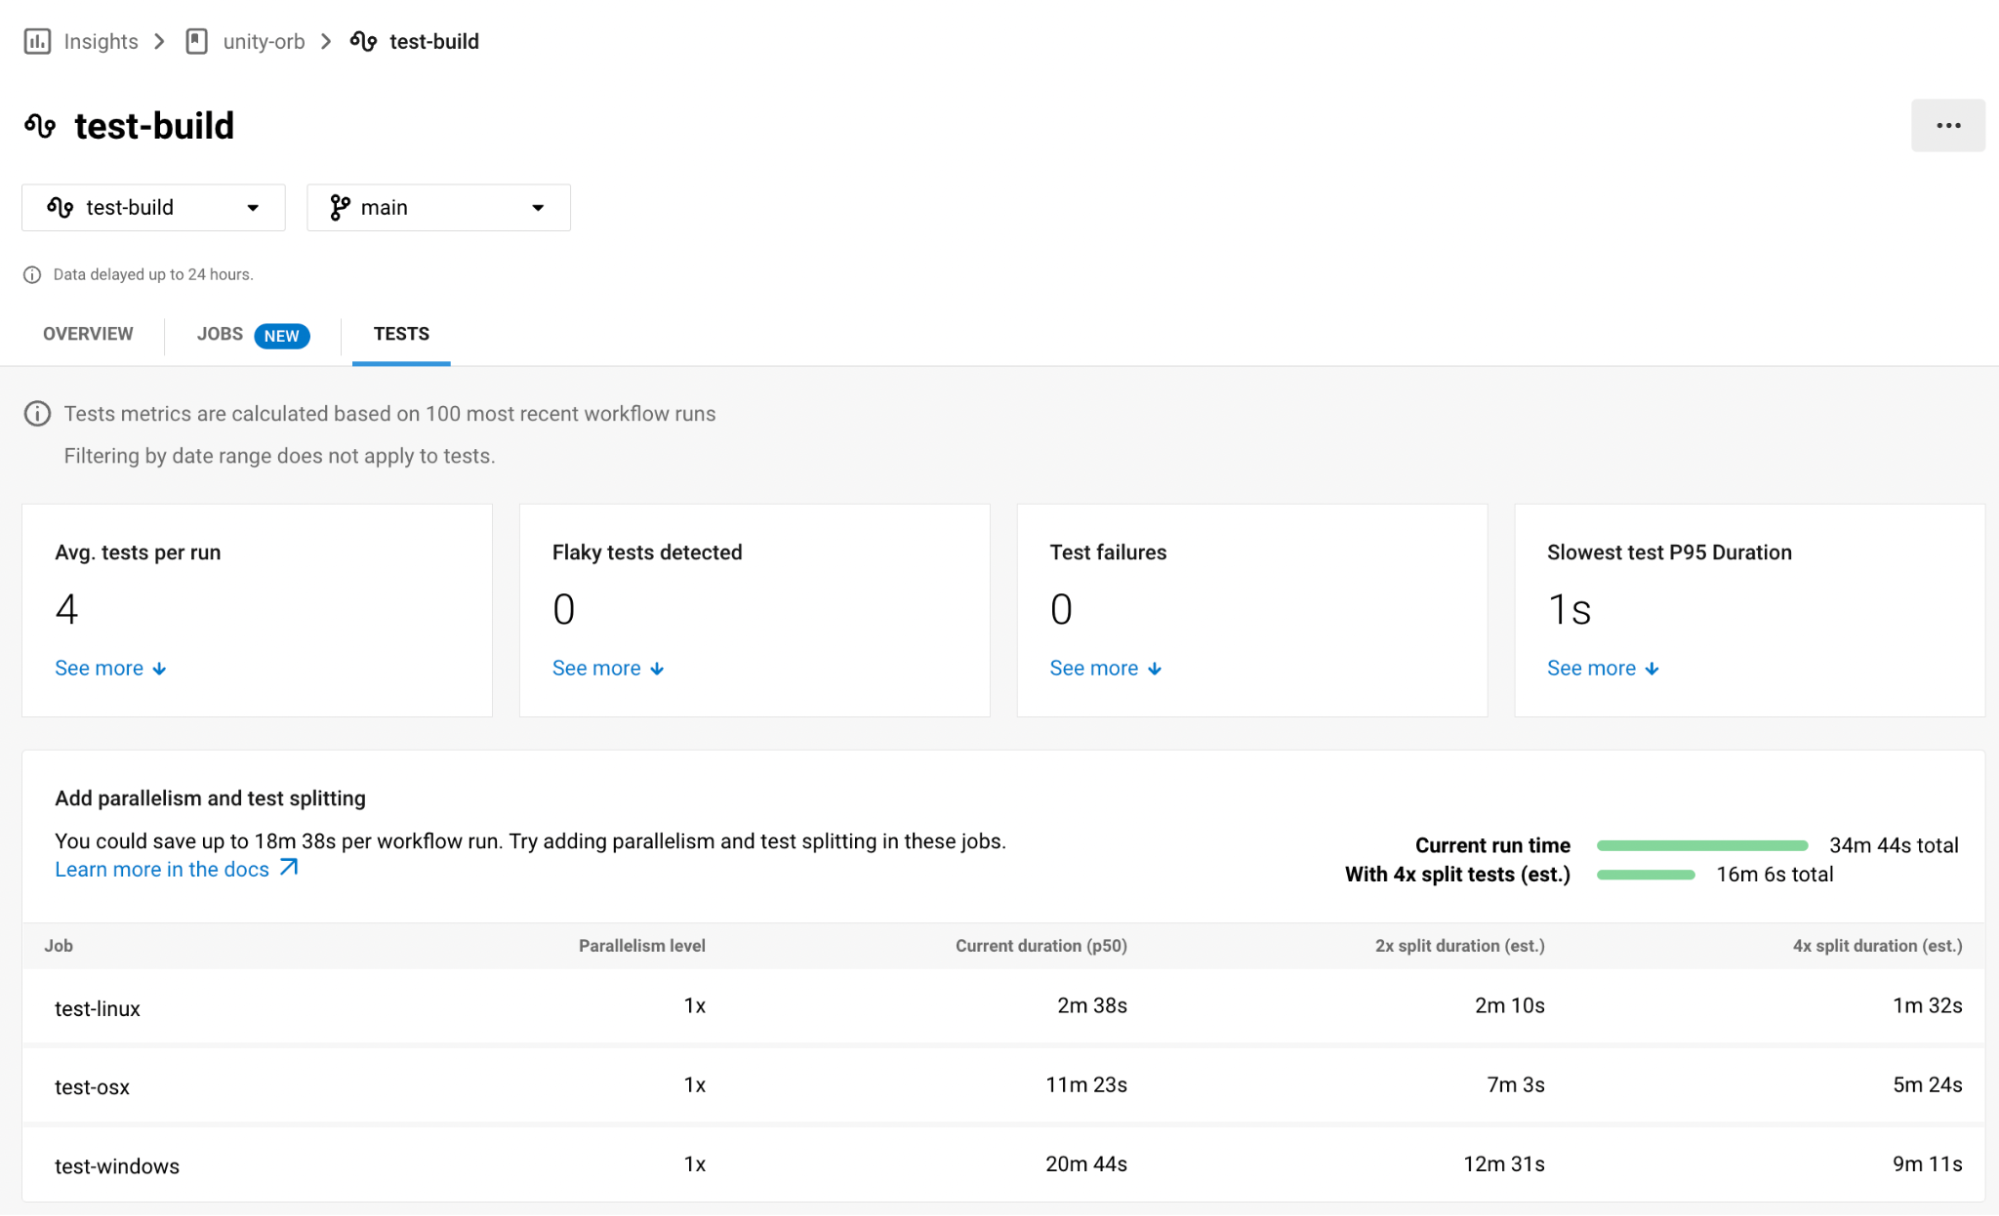The width and height of the screenshot is (1999, 1216).
Task: Navigate to unity-orb breadcrumb link
Action: point(263,41)
